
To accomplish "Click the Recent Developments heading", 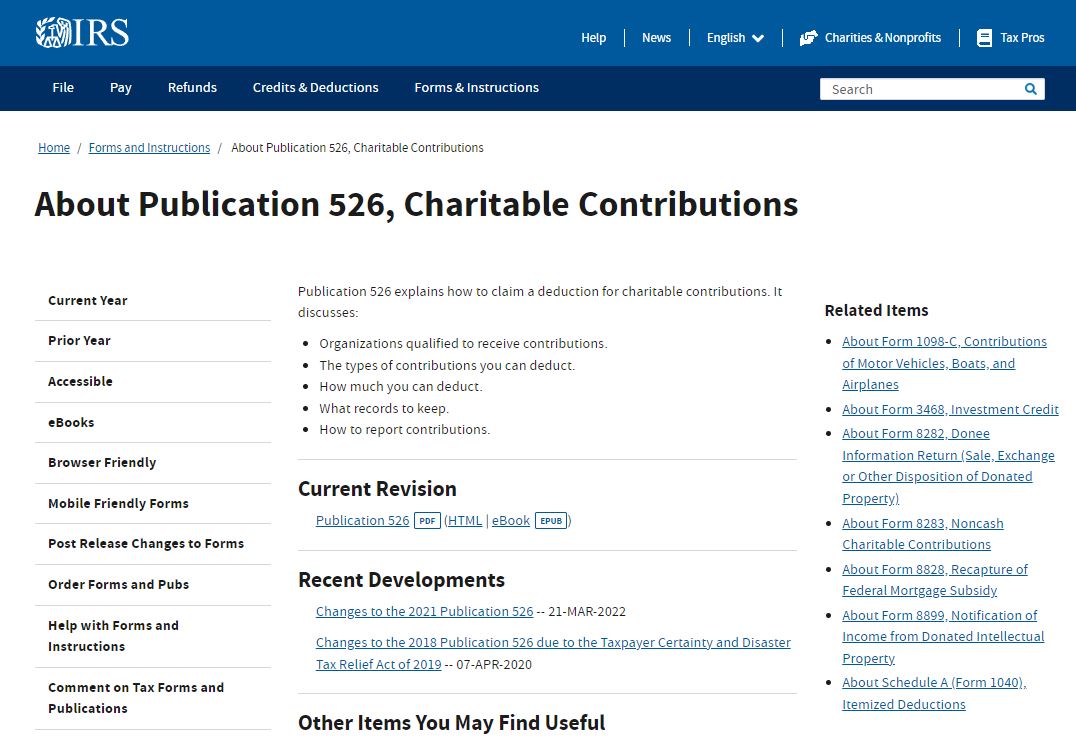I will (401, 580).
